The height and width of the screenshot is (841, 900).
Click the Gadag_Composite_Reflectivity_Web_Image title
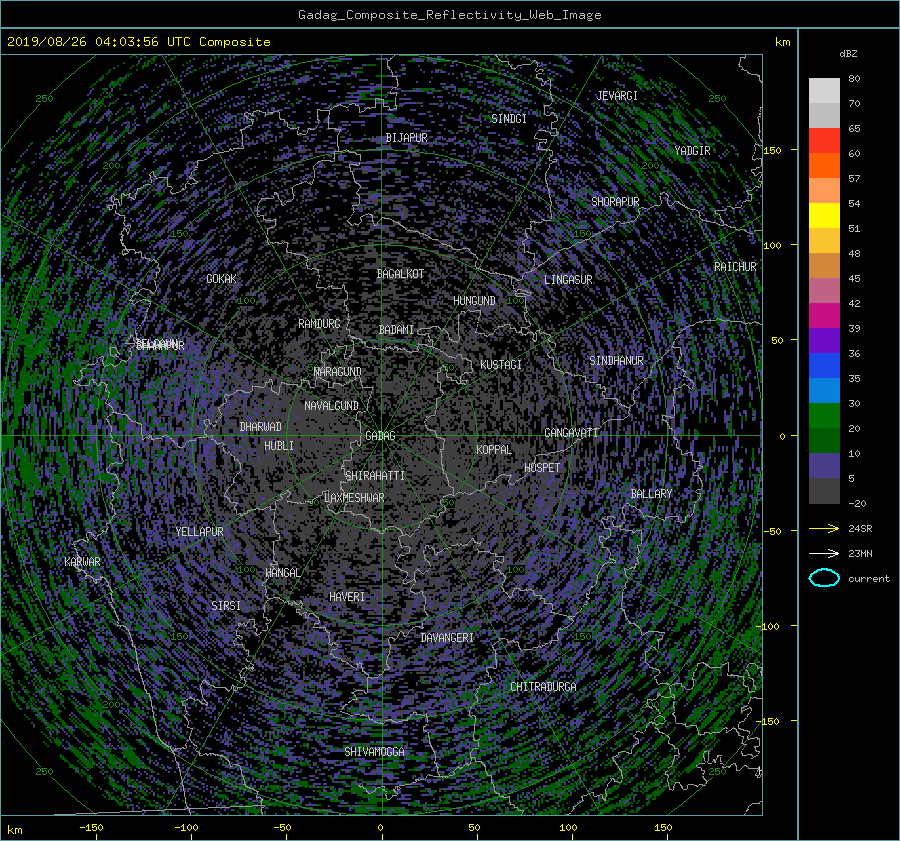pyautogui.click(x=449, y=15)
